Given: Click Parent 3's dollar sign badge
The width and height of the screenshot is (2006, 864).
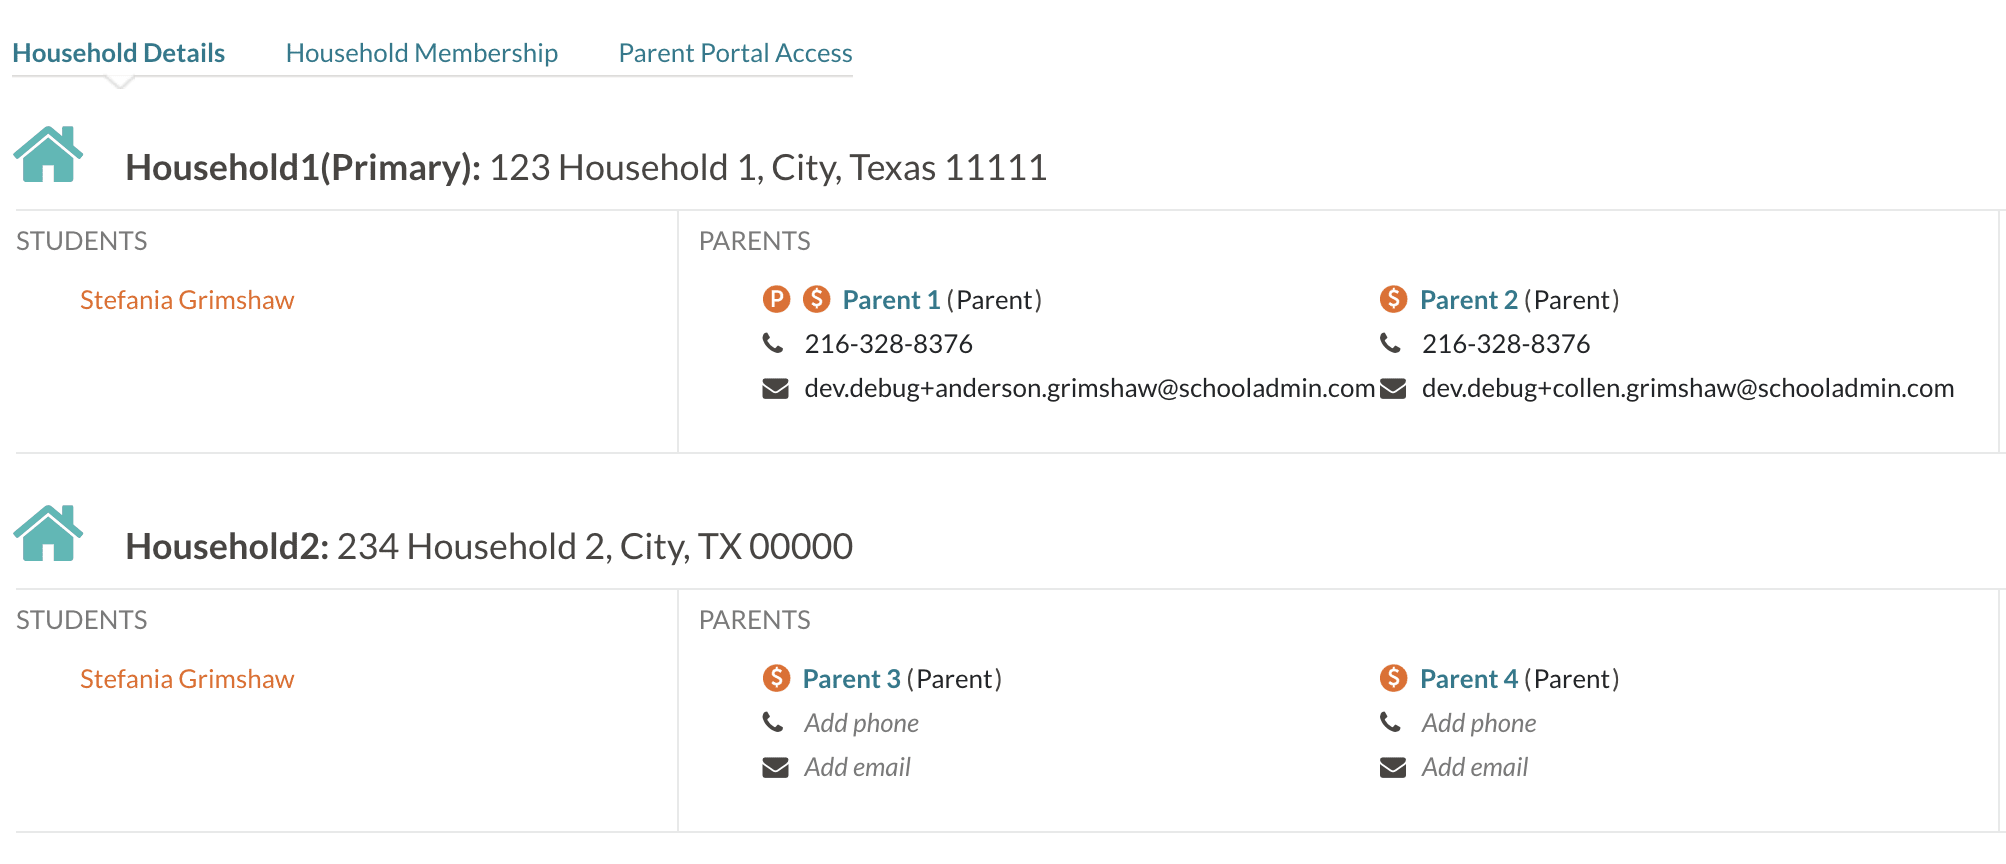Looking at the screenshot, I should 776,678.
